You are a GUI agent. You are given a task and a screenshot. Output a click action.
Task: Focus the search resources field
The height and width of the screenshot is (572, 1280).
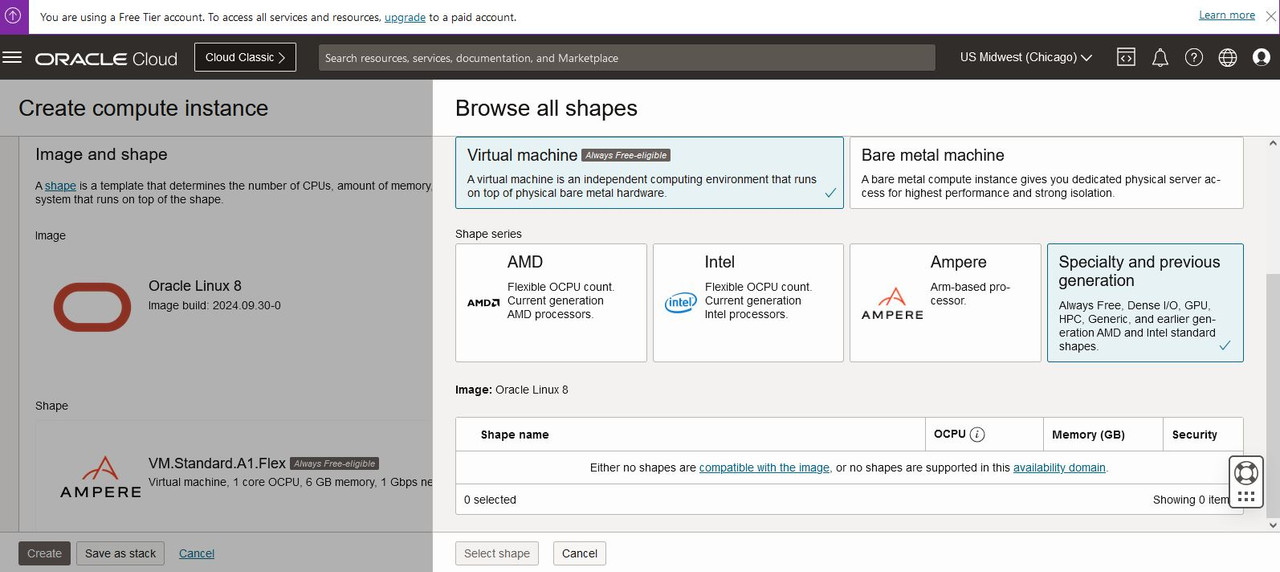coord(627,58)
